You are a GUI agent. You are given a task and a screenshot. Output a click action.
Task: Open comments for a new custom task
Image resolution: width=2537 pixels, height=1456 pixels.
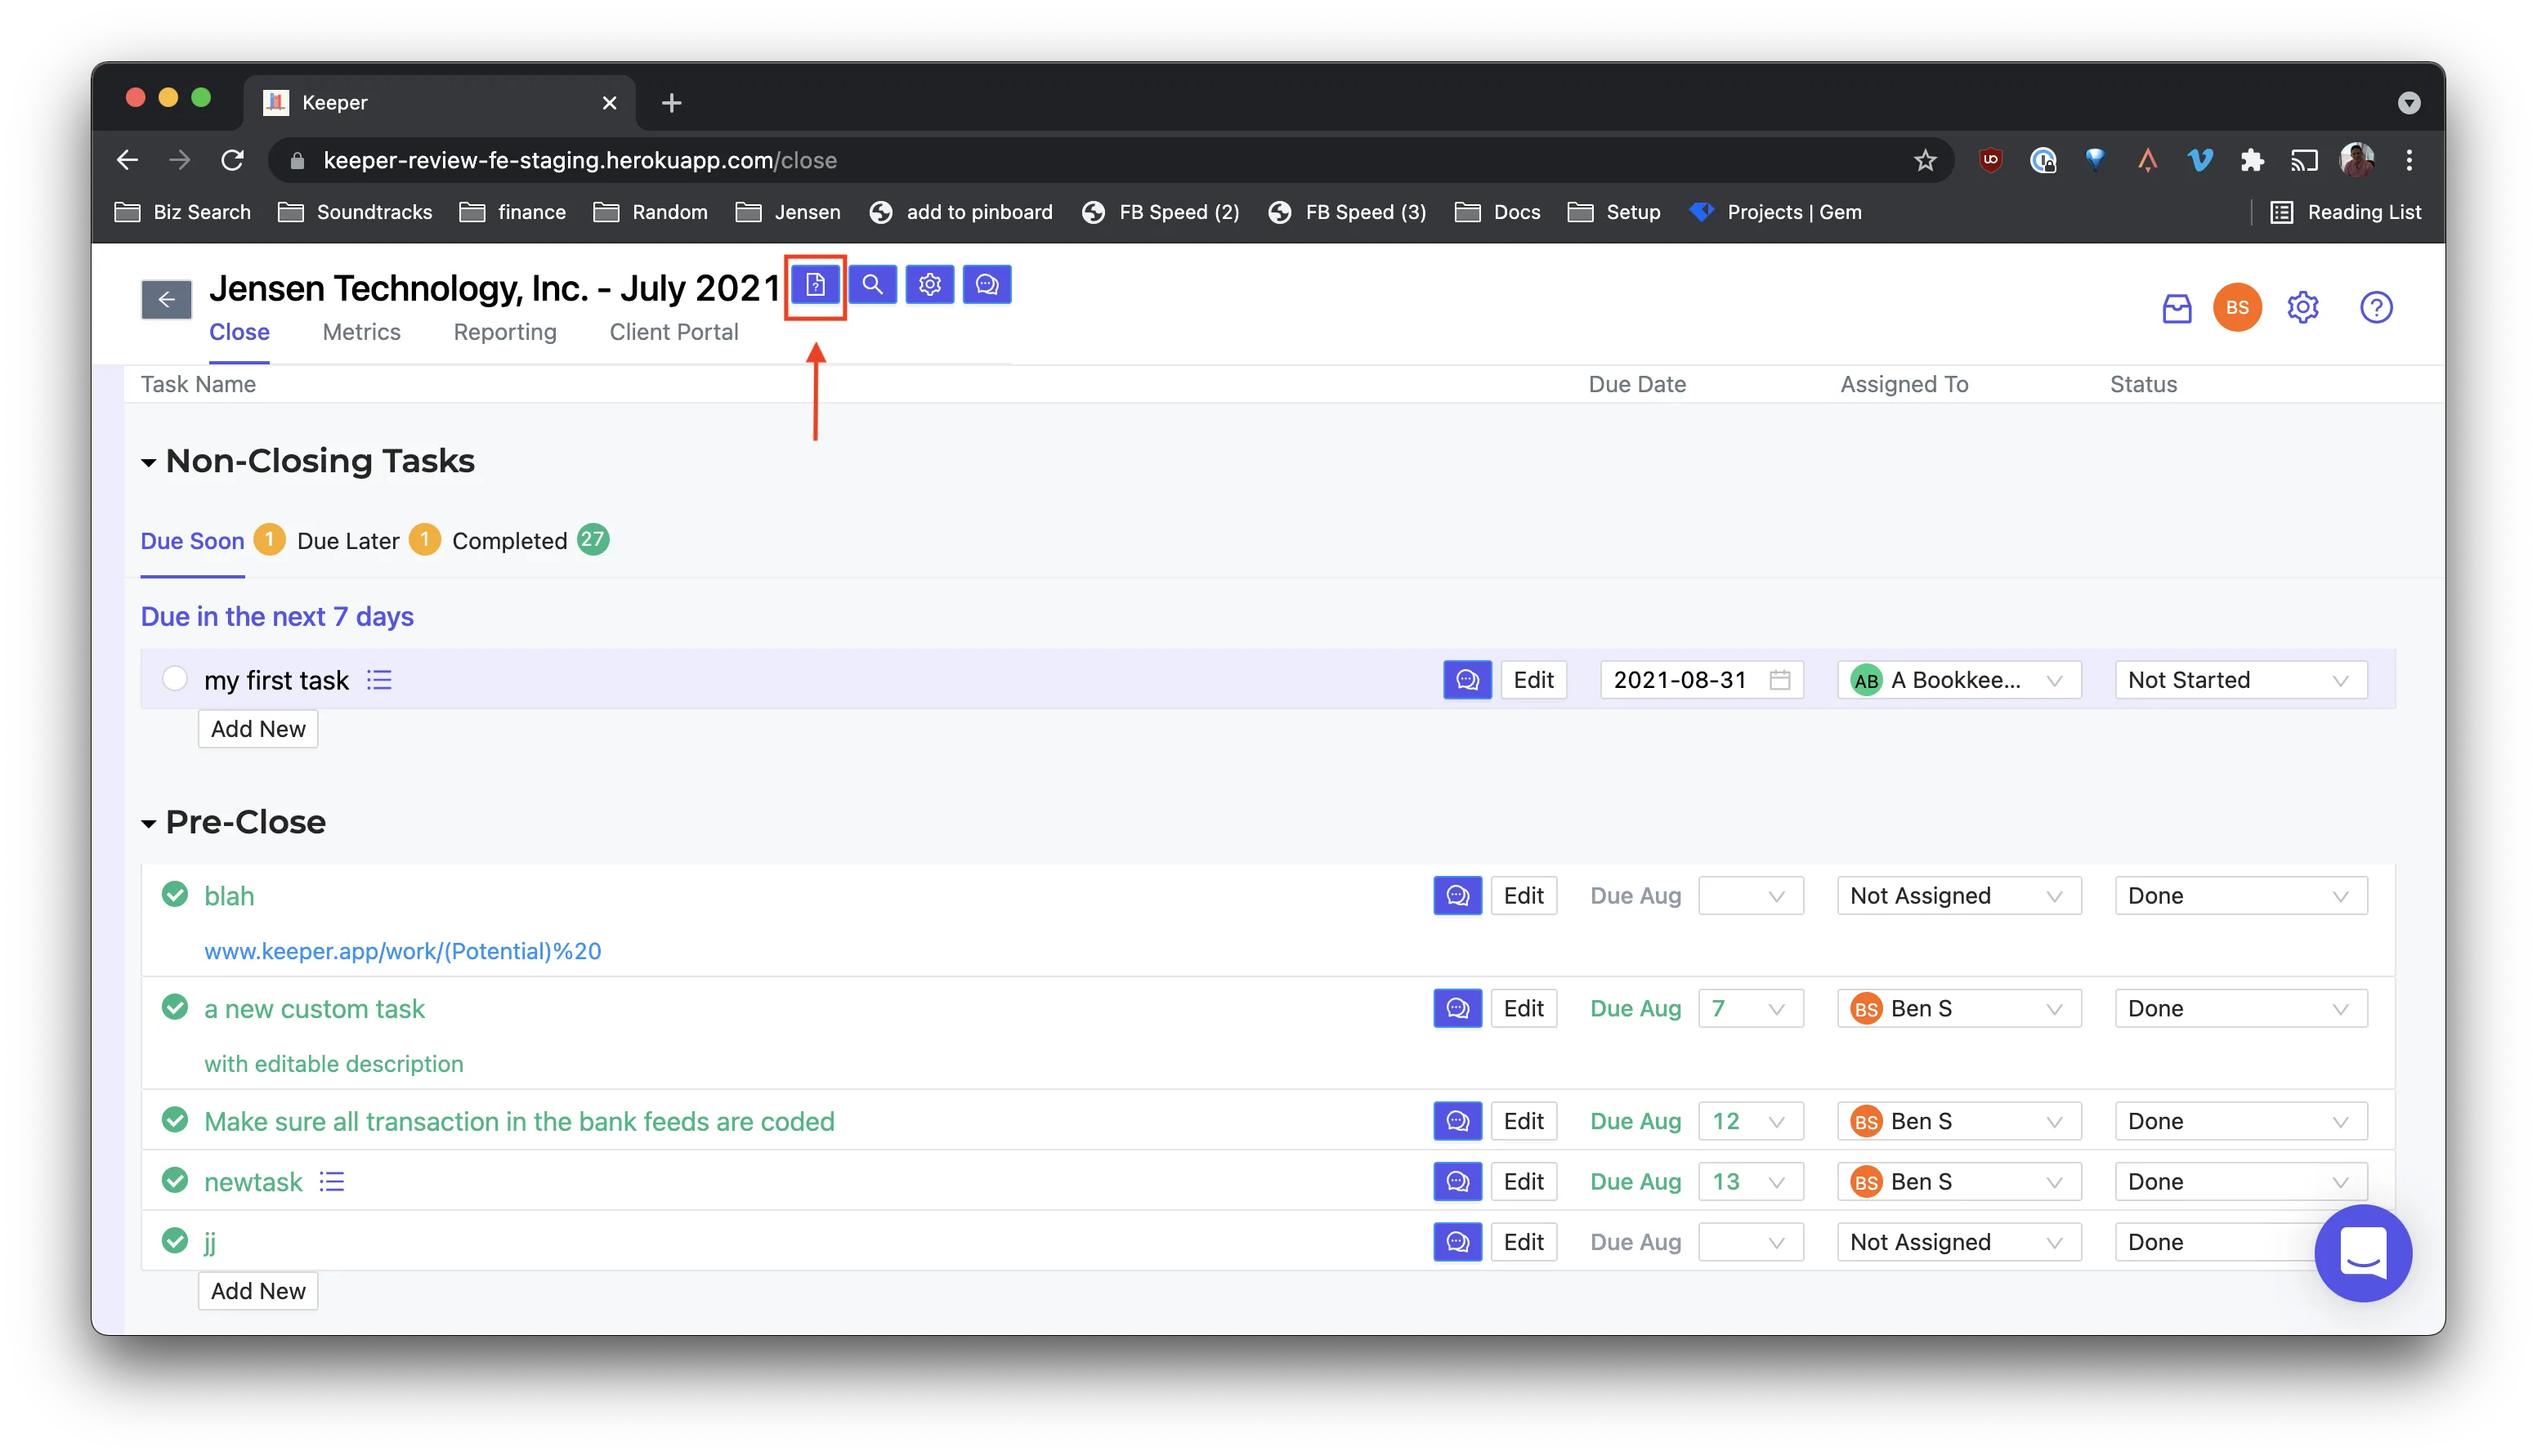(1457, 1009)
